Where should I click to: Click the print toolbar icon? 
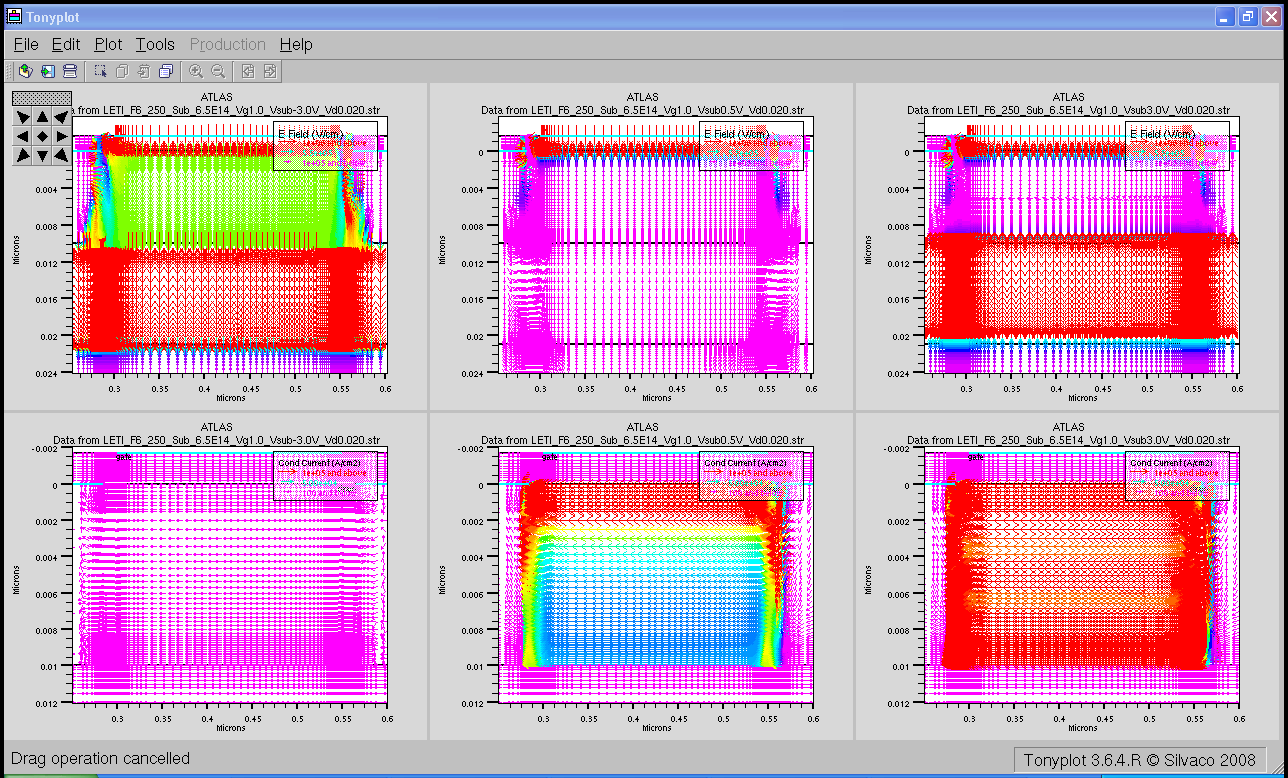point(70,71)
